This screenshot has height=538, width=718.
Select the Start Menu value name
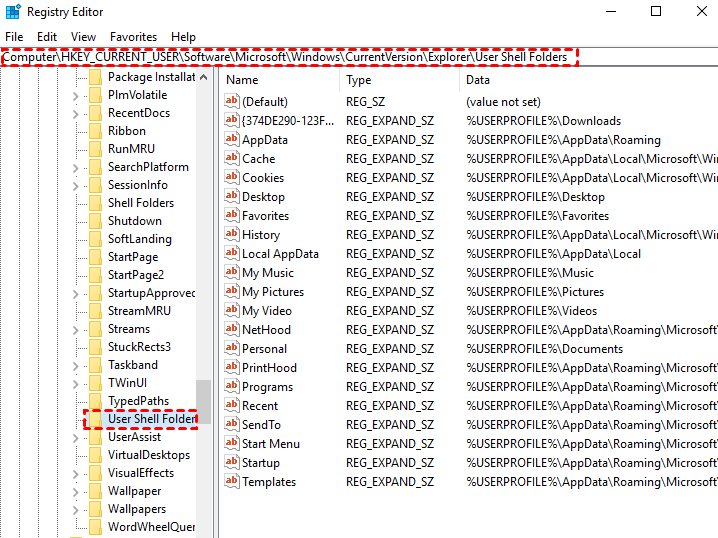(x=271, y=444)
